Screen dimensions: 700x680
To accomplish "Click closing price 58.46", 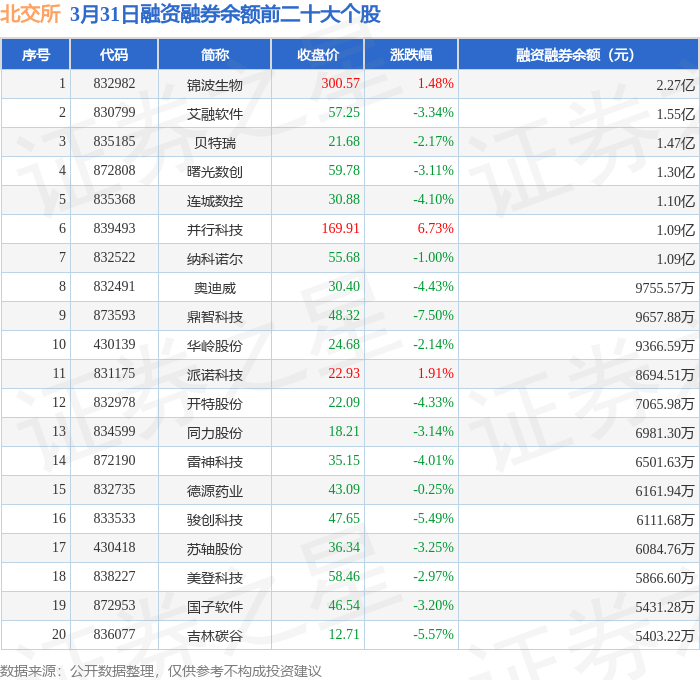I will 344,577.
